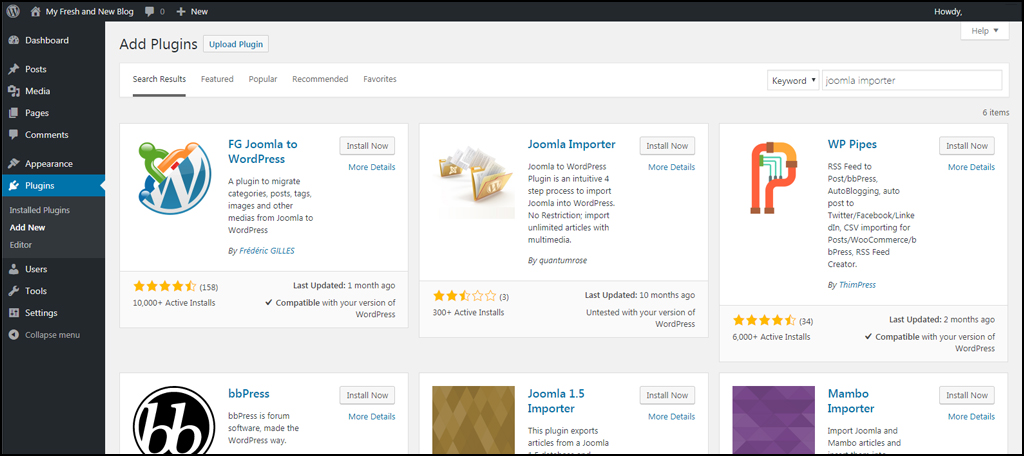The width and height of the screenshot is (1024, 456).
Task: Expand the Help panel
Action: point(985,31)
